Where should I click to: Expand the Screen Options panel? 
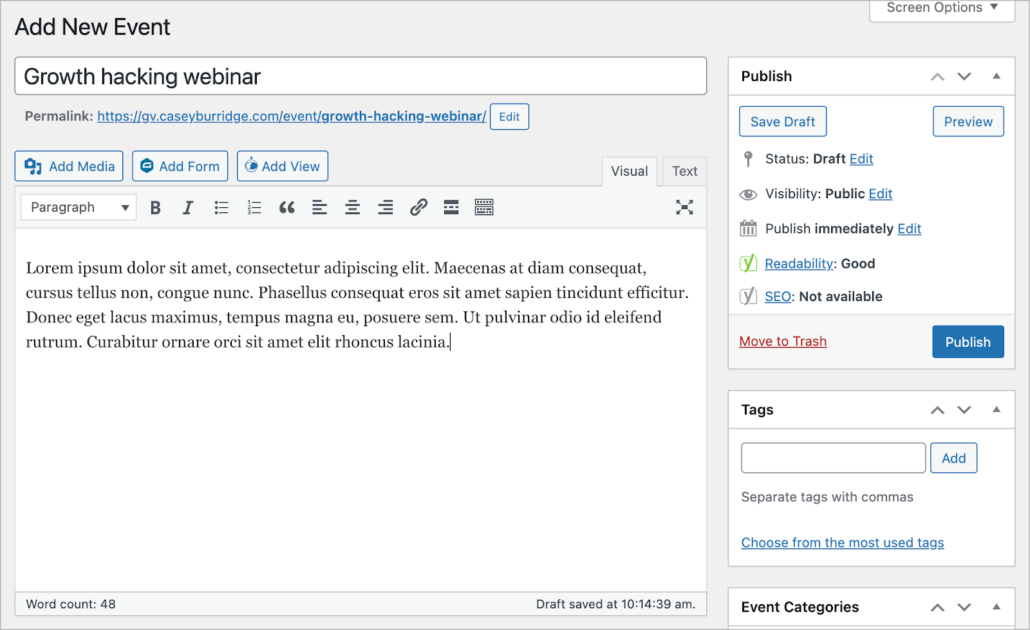click(x=944, y=8)
